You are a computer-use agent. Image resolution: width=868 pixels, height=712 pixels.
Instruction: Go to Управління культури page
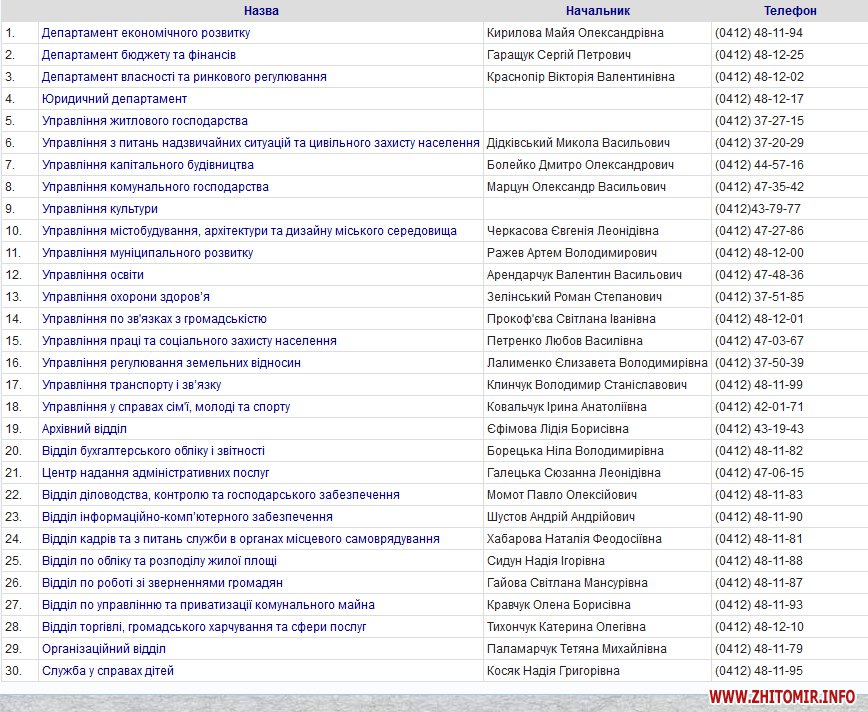click(99, 209)
